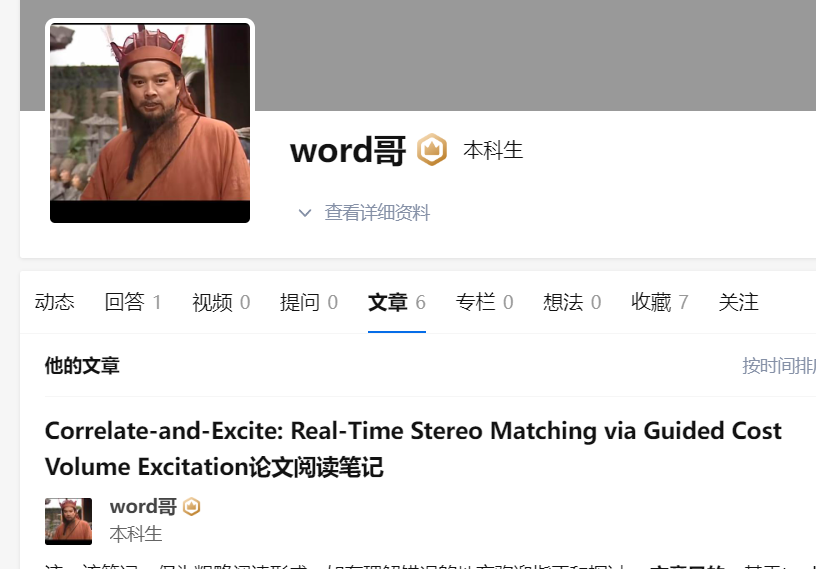Click the small author avatar below the article title
The width and height of the screenshot is (816, 569).
tap(68, 521)
